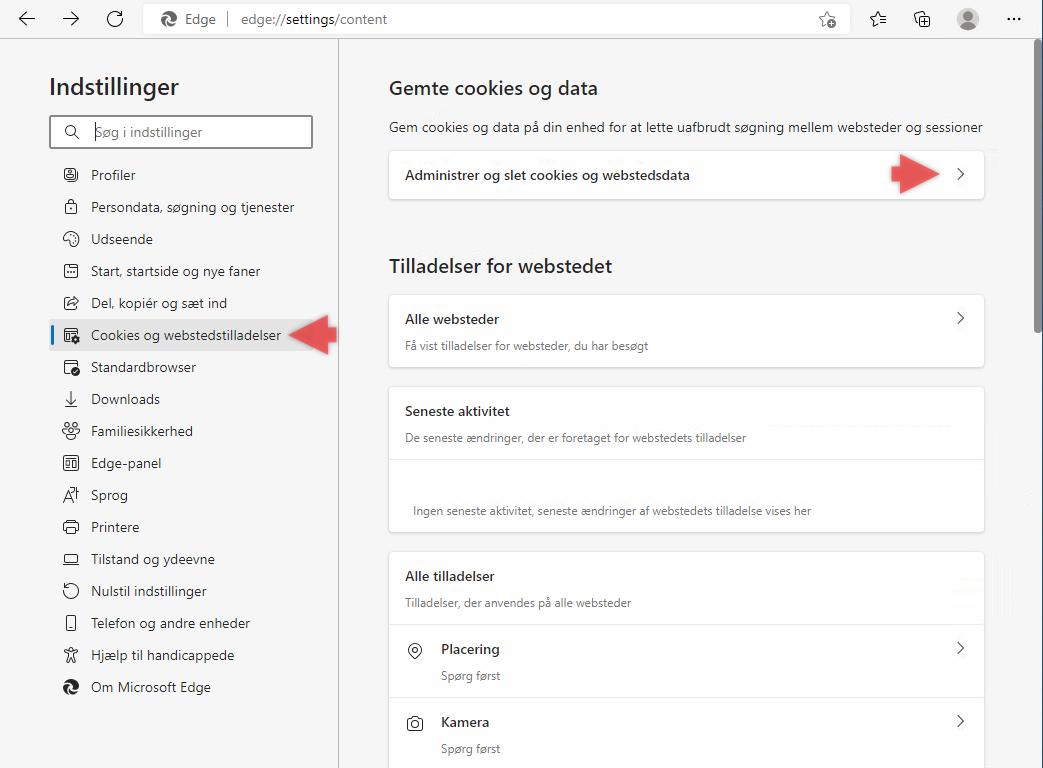Open Collections icon in toolbar
The width and height of the screenshot is (1043, 768).
point(922,19)
